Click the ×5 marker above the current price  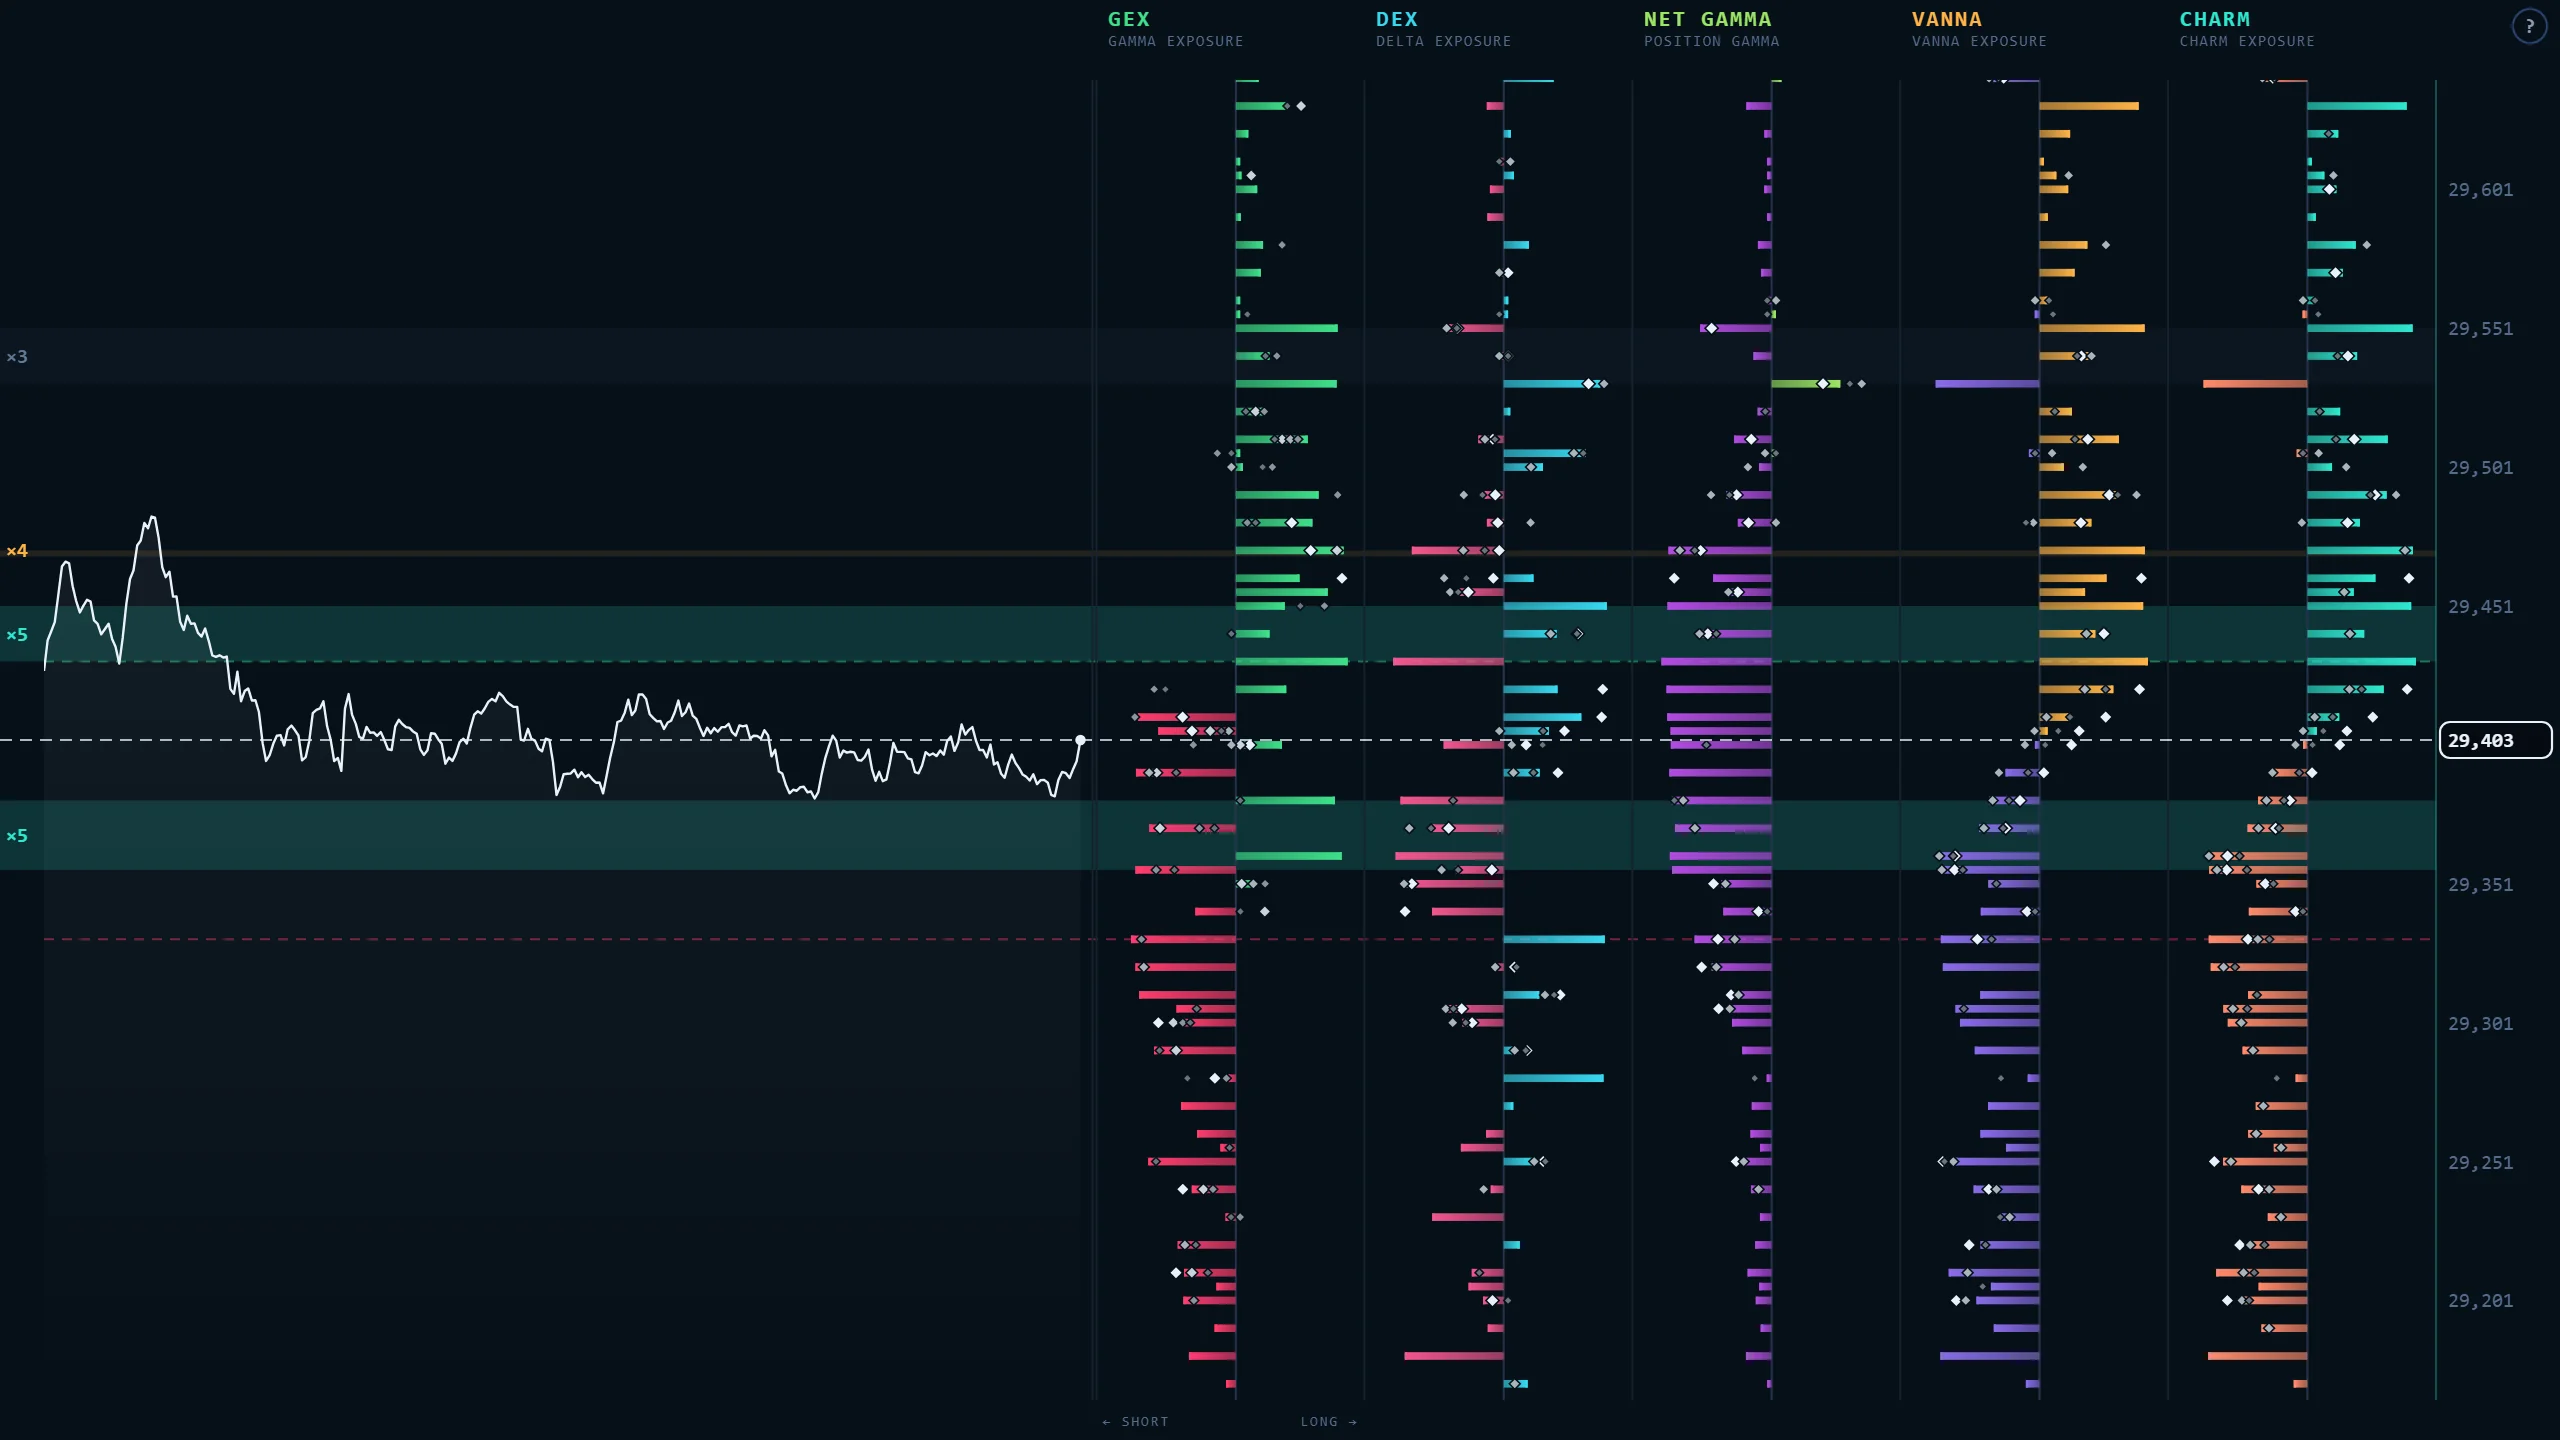pyautogui.click(x=17, y=635)
